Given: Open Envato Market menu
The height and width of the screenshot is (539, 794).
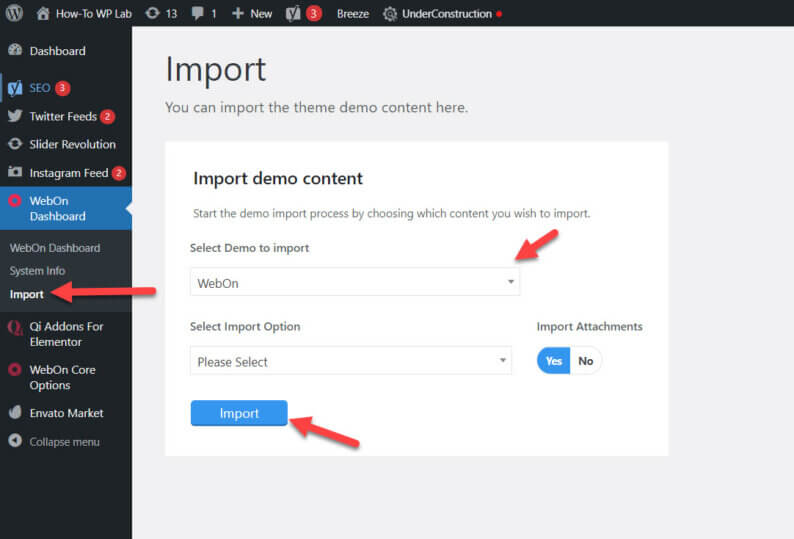Looking at the screenshot, I should tap(66, 413).
